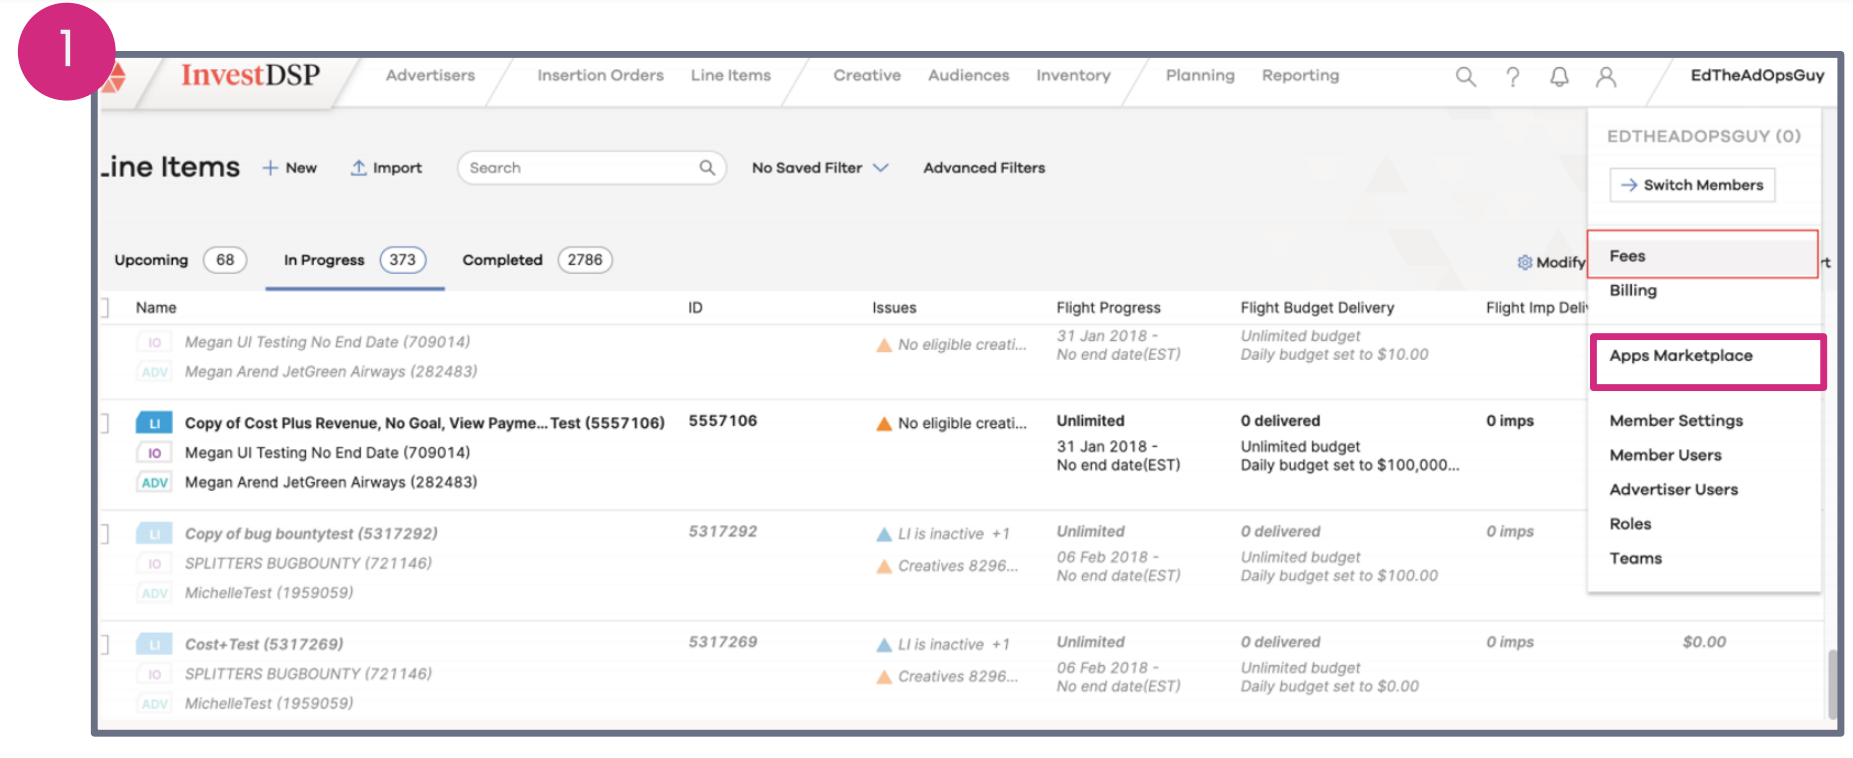Open the help question mark icon

coord(1512,77)
